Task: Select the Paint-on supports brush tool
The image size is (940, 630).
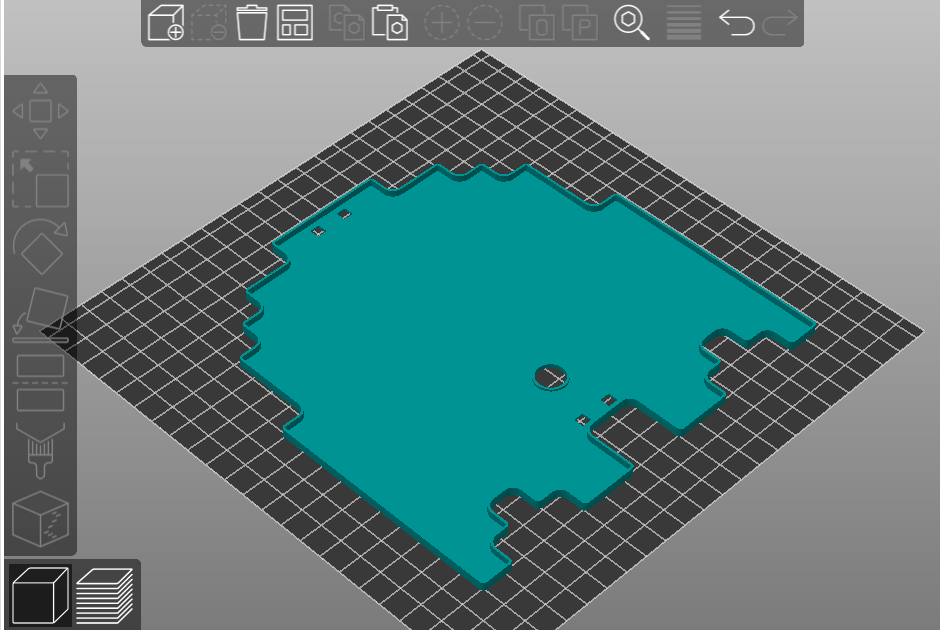Action: [x=40, y=451]
